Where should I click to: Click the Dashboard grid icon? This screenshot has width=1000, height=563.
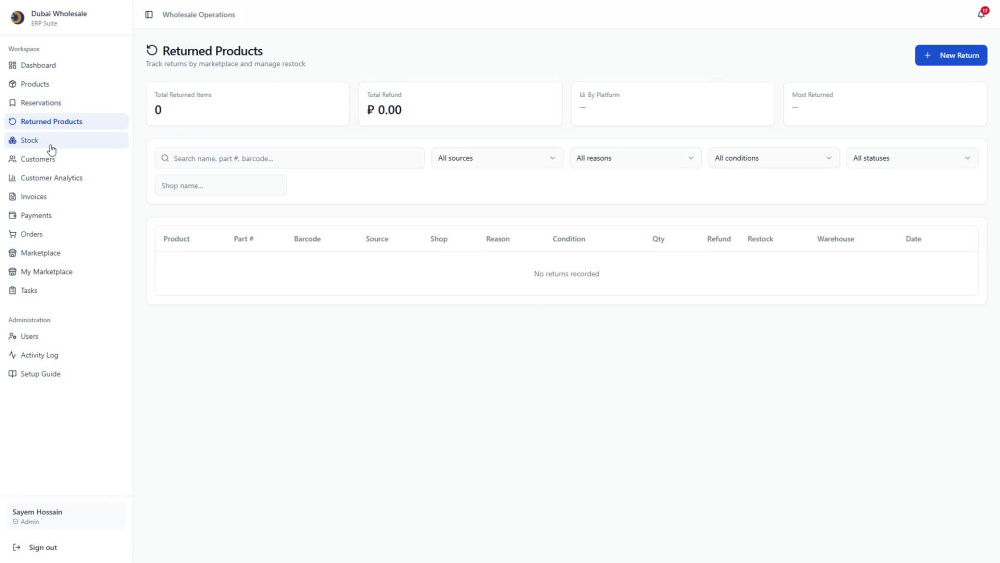click(x=12, y=65)
